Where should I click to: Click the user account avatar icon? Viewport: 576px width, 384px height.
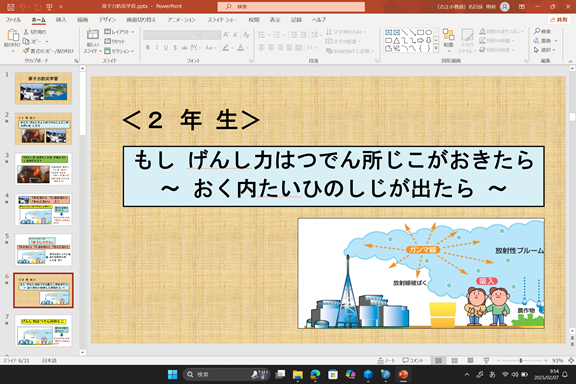(x=505, y=7)
